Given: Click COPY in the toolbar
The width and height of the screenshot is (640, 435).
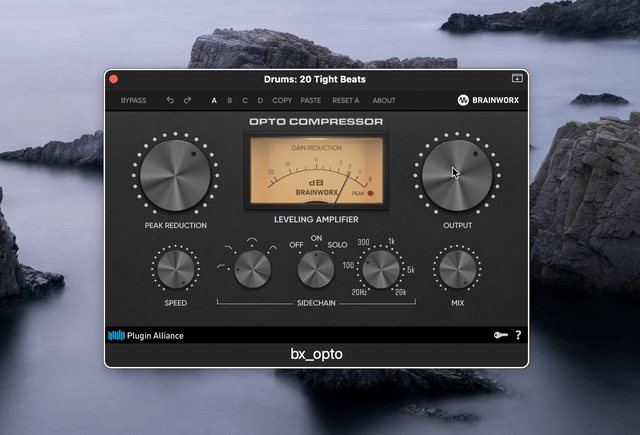Looking at the screenshot, I should tap(282, 100).
